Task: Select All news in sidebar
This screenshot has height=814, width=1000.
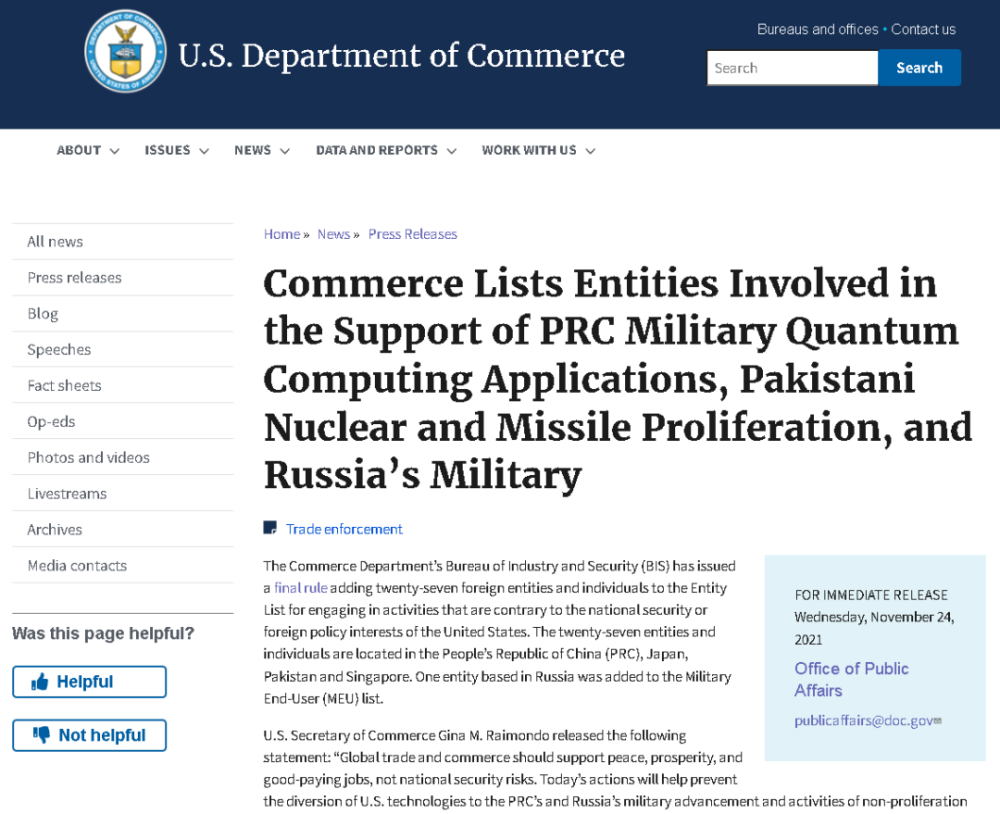Action: 122,242
